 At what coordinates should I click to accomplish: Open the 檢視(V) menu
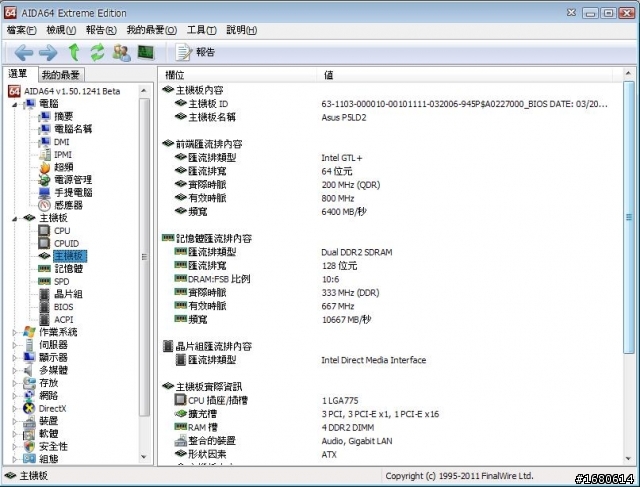pyautogui.click(x=61, y=30)
